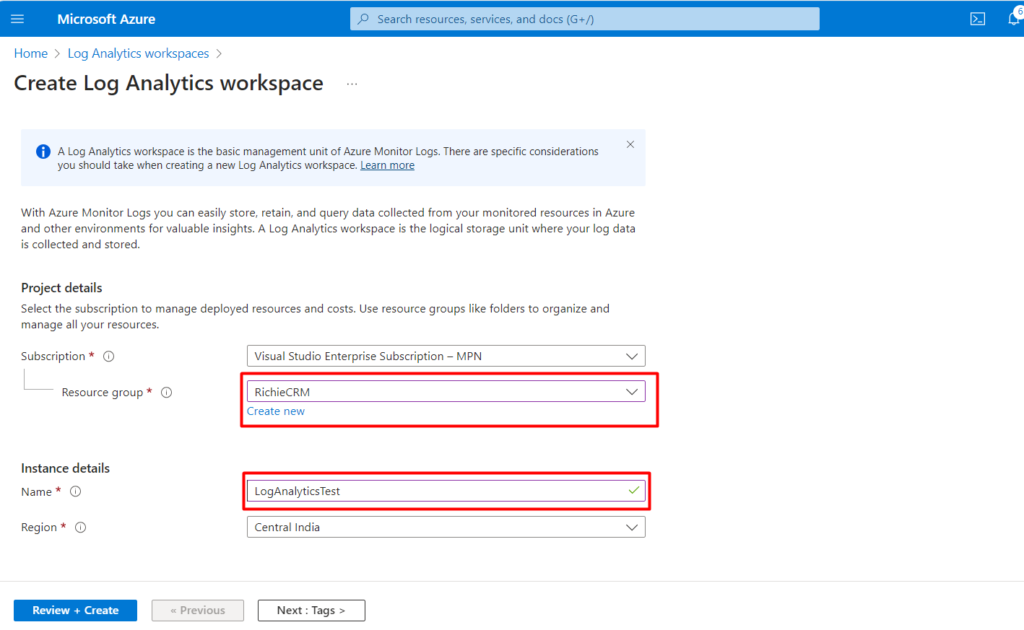Click the Create Log Analytics workspace page title
The width and height of the screenshot is (1024, 630).
168,84
